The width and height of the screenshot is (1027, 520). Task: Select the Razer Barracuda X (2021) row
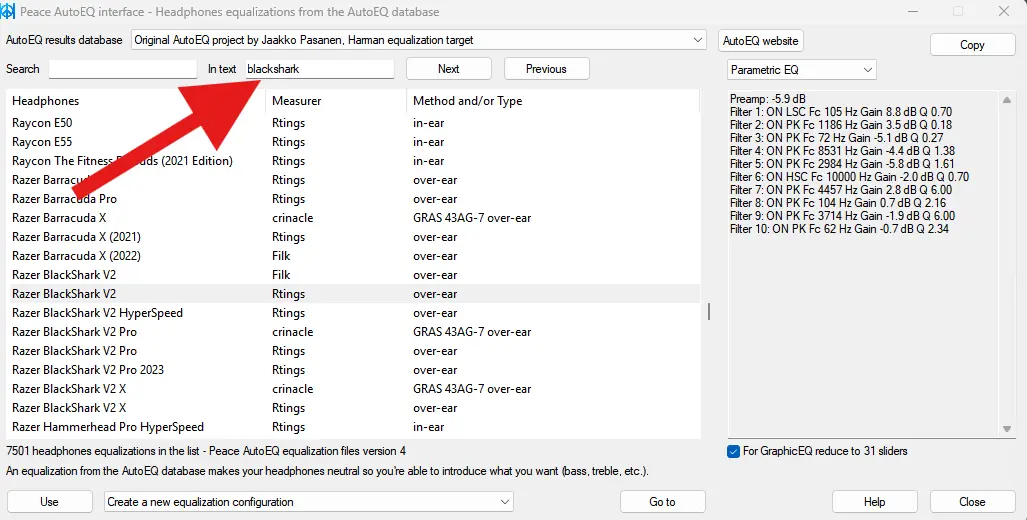coord(353,236)
